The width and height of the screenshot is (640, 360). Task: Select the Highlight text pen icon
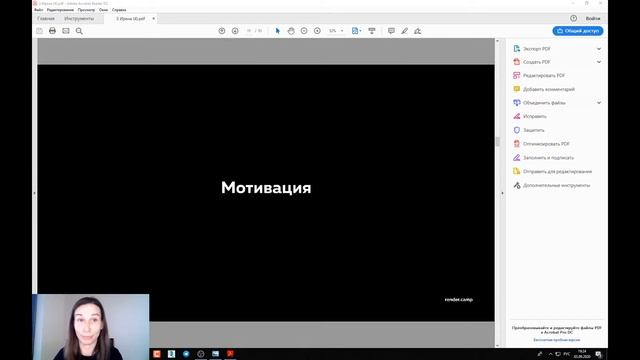(404, 31)
